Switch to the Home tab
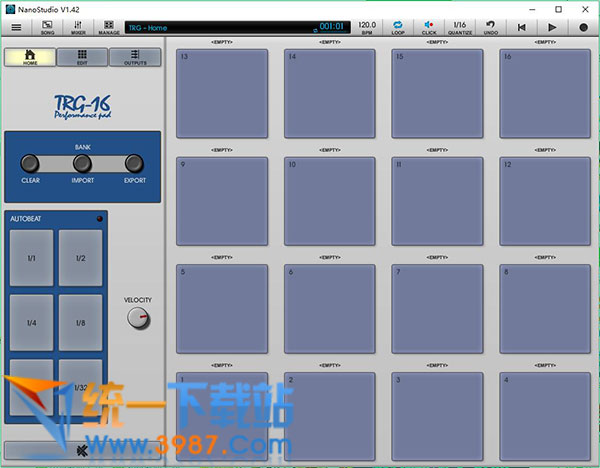This screenshot has width=600, height=468. (30, 57)
